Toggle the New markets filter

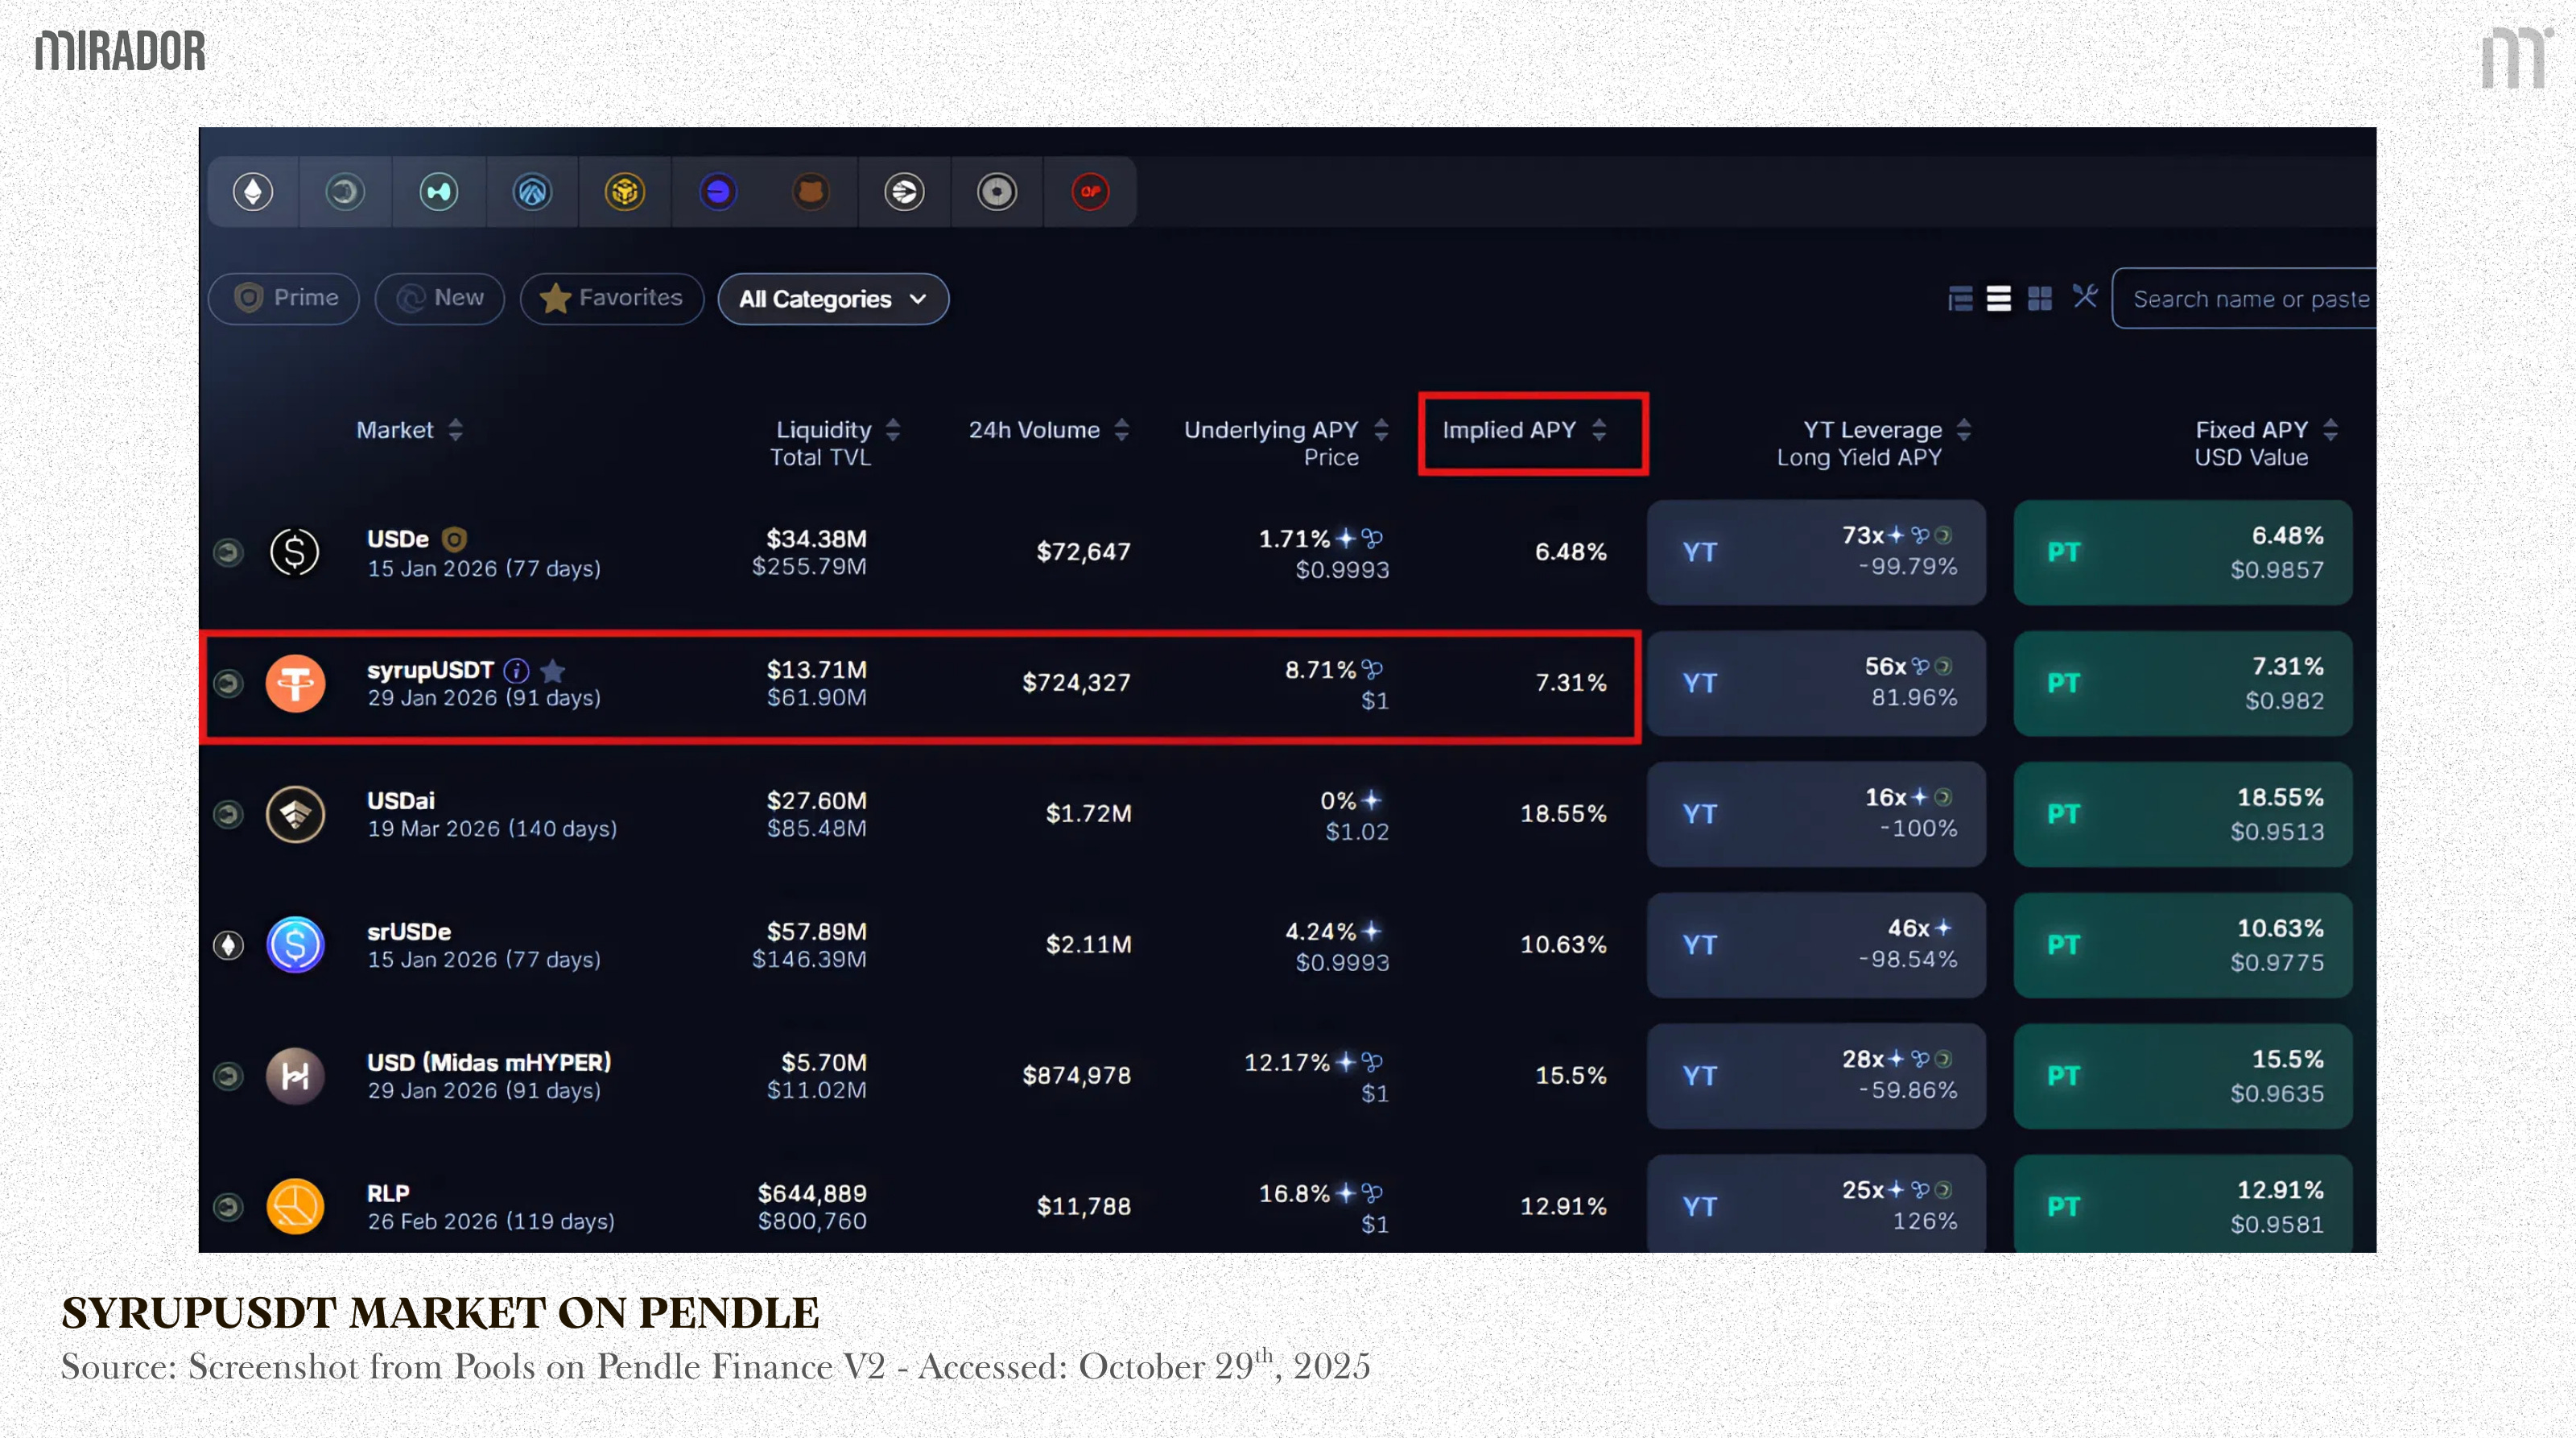(440, 298)
